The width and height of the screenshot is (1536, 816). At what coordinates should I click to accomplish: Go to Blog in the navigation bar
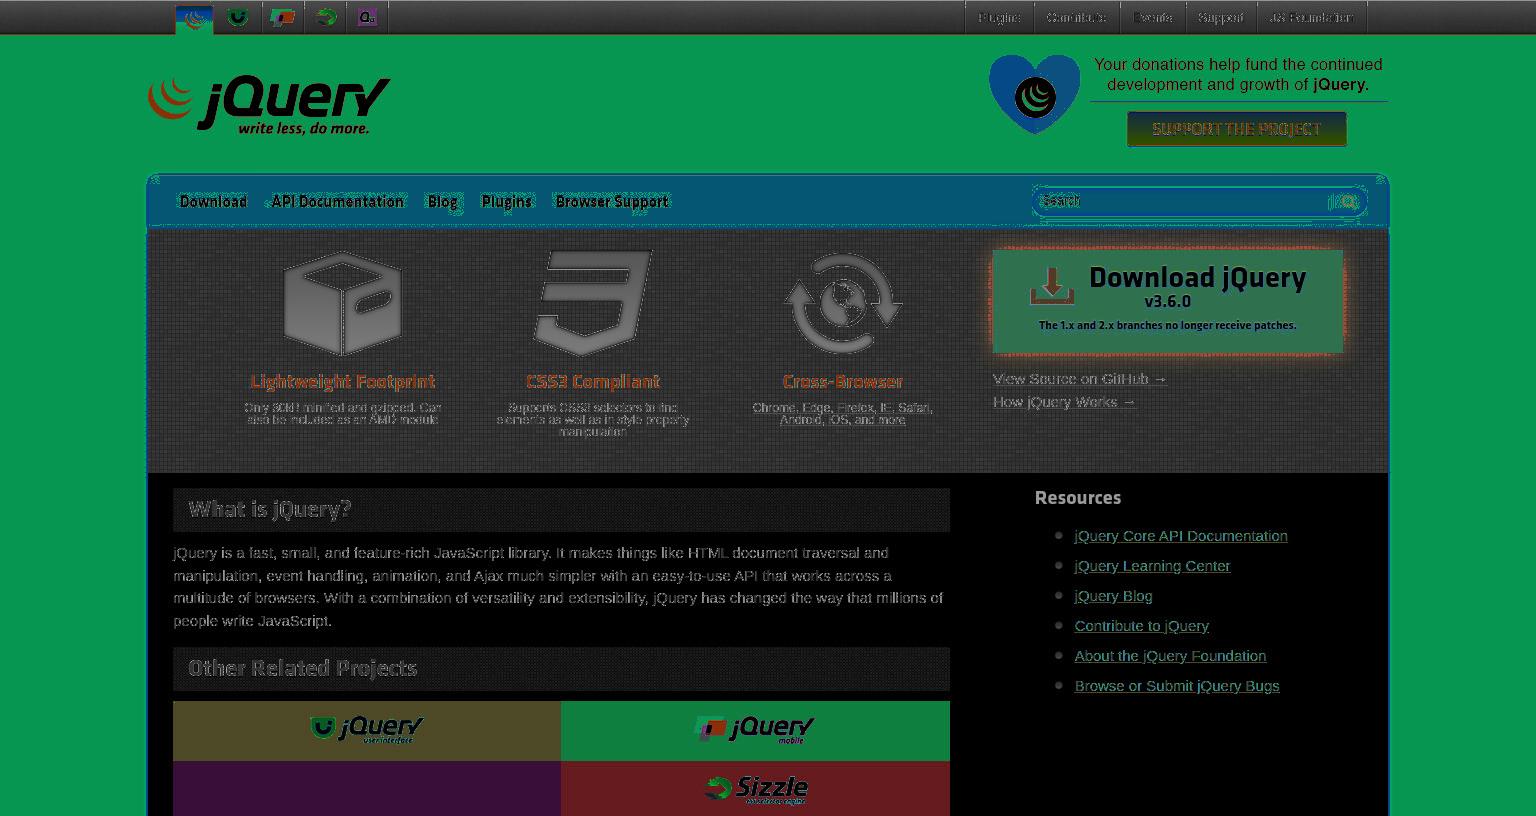click(442, 202)
